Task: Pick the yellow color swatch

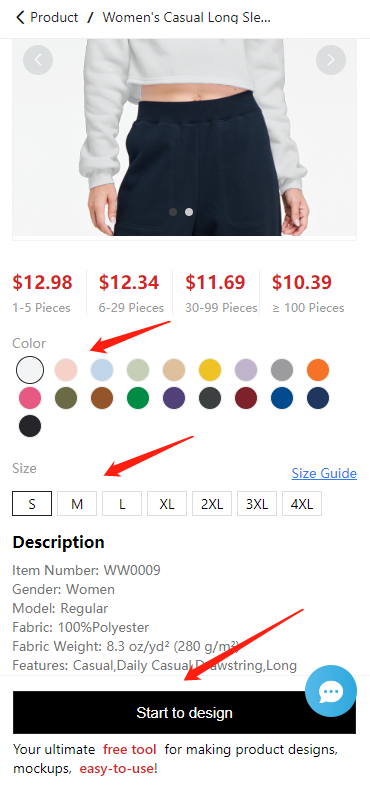Action: (x=210, y=370)
